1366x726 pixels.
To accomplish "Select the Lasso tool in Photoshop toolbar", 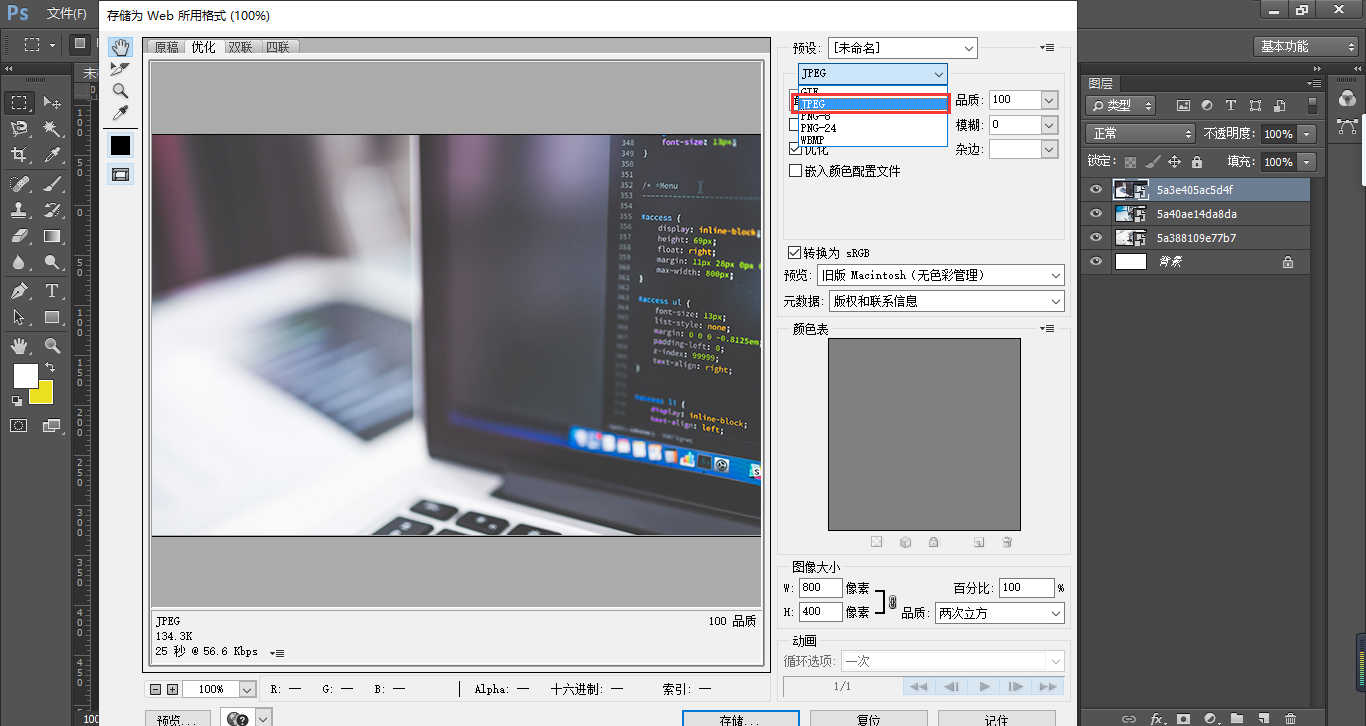I will [19, 129].
